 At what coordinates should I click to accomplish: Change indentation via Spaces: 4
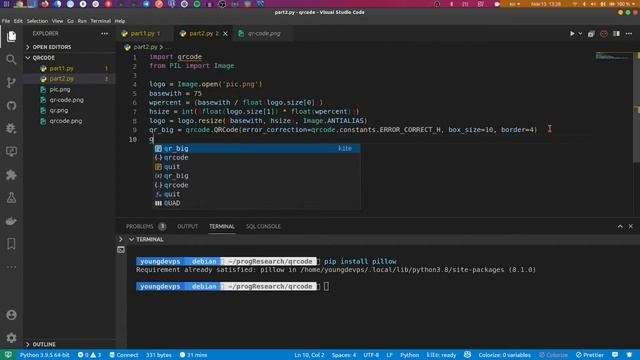click(x=344, y=355)
